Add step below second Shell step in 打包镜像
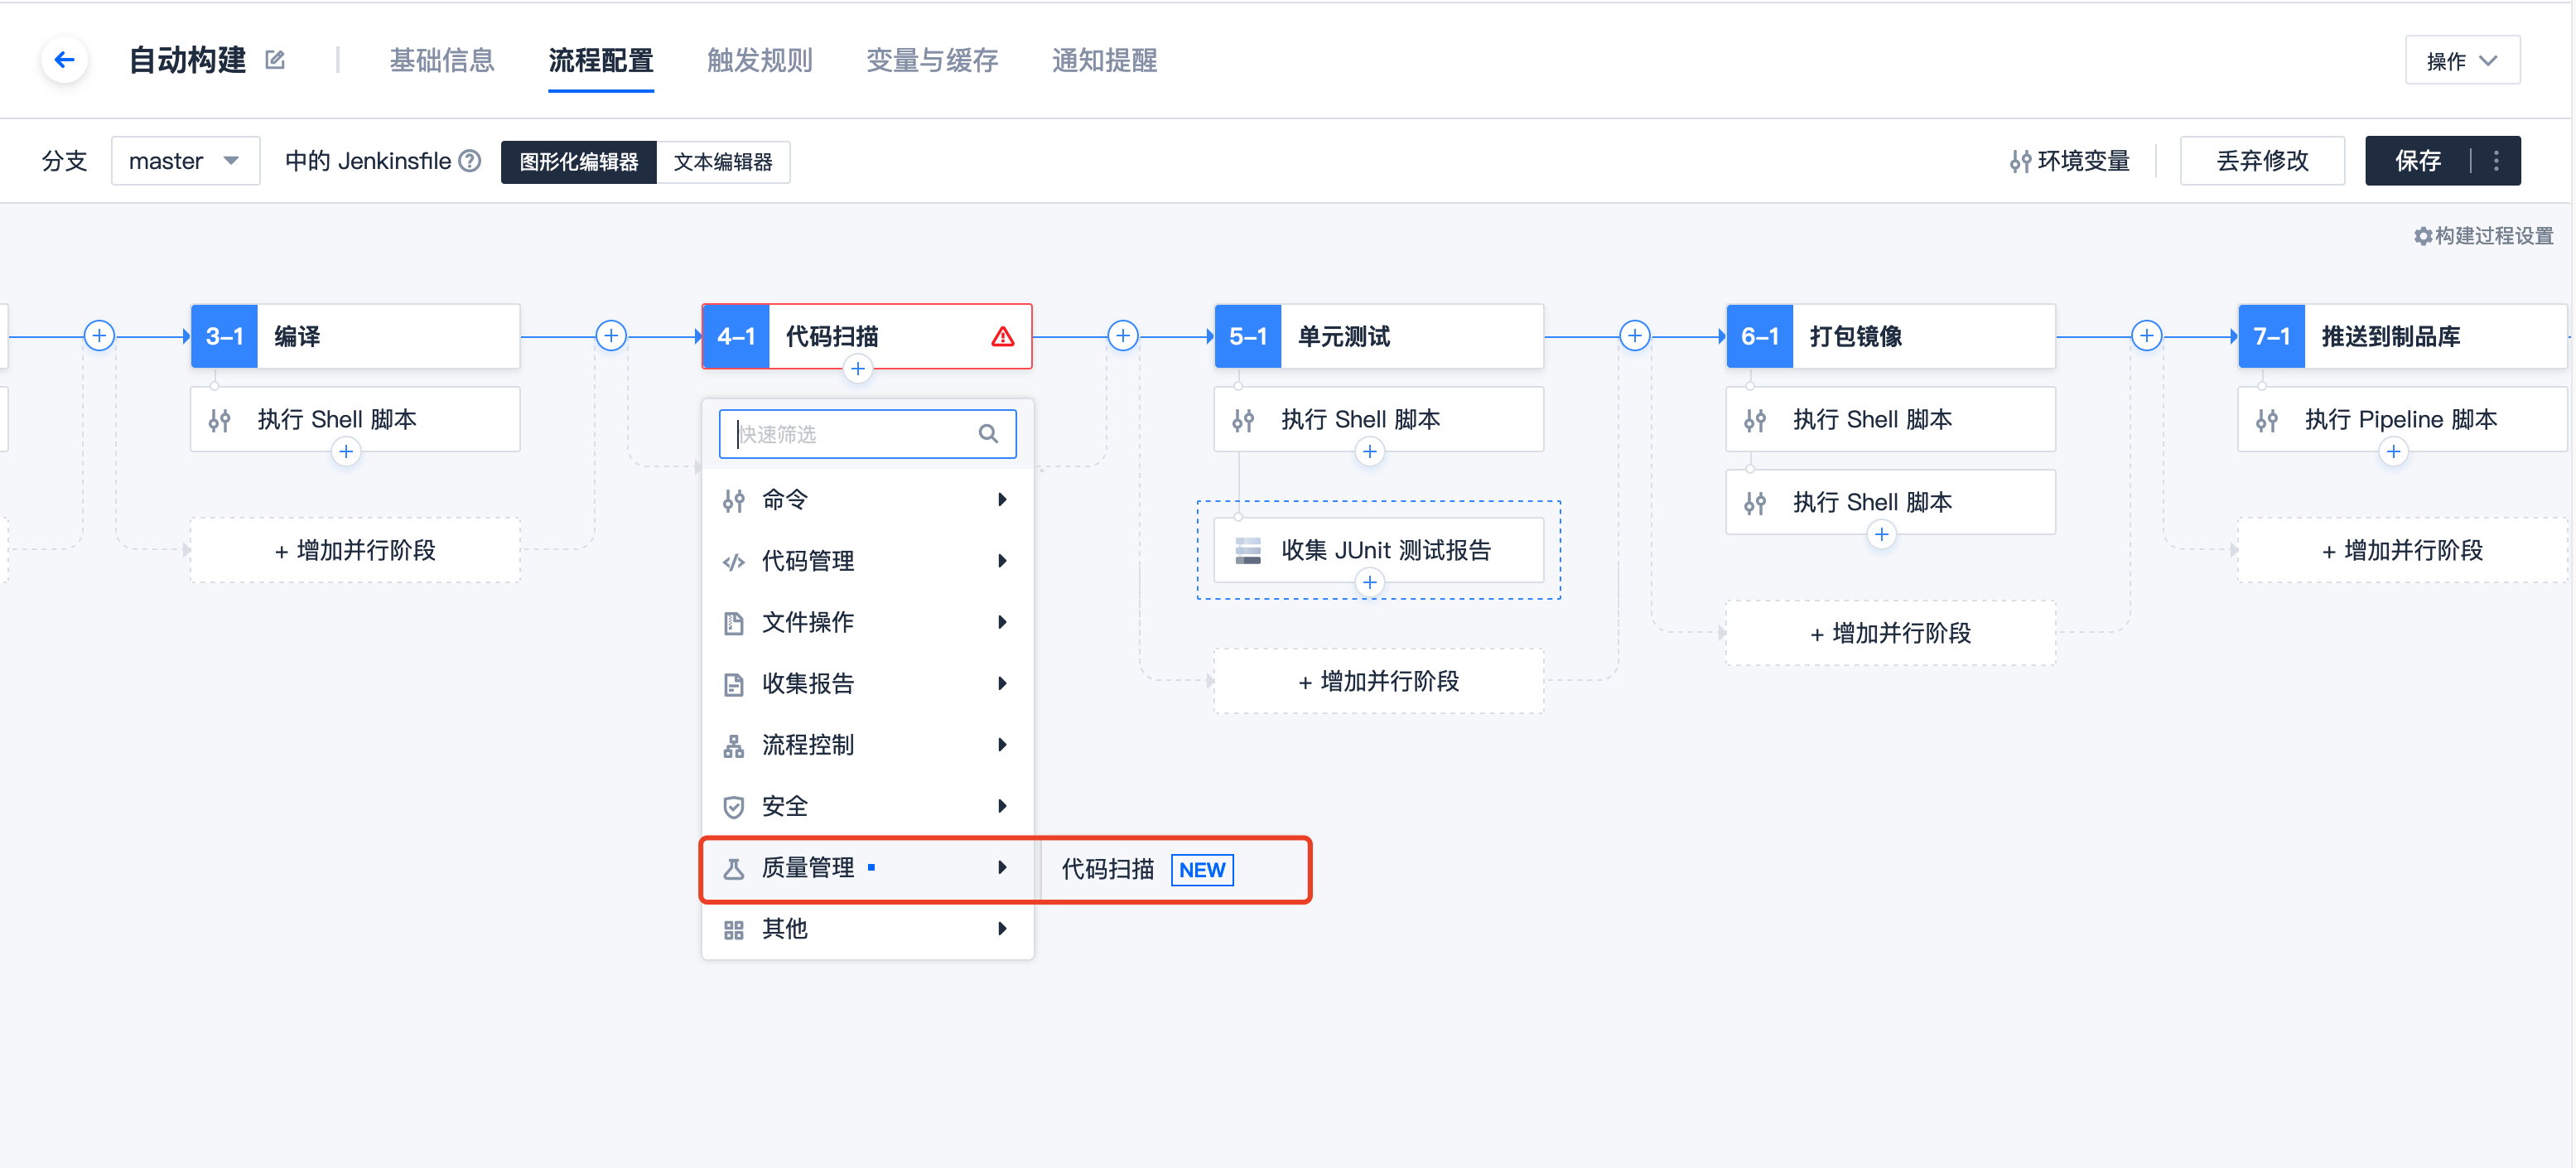The image size is (2576, 1168). [1882, 535]
